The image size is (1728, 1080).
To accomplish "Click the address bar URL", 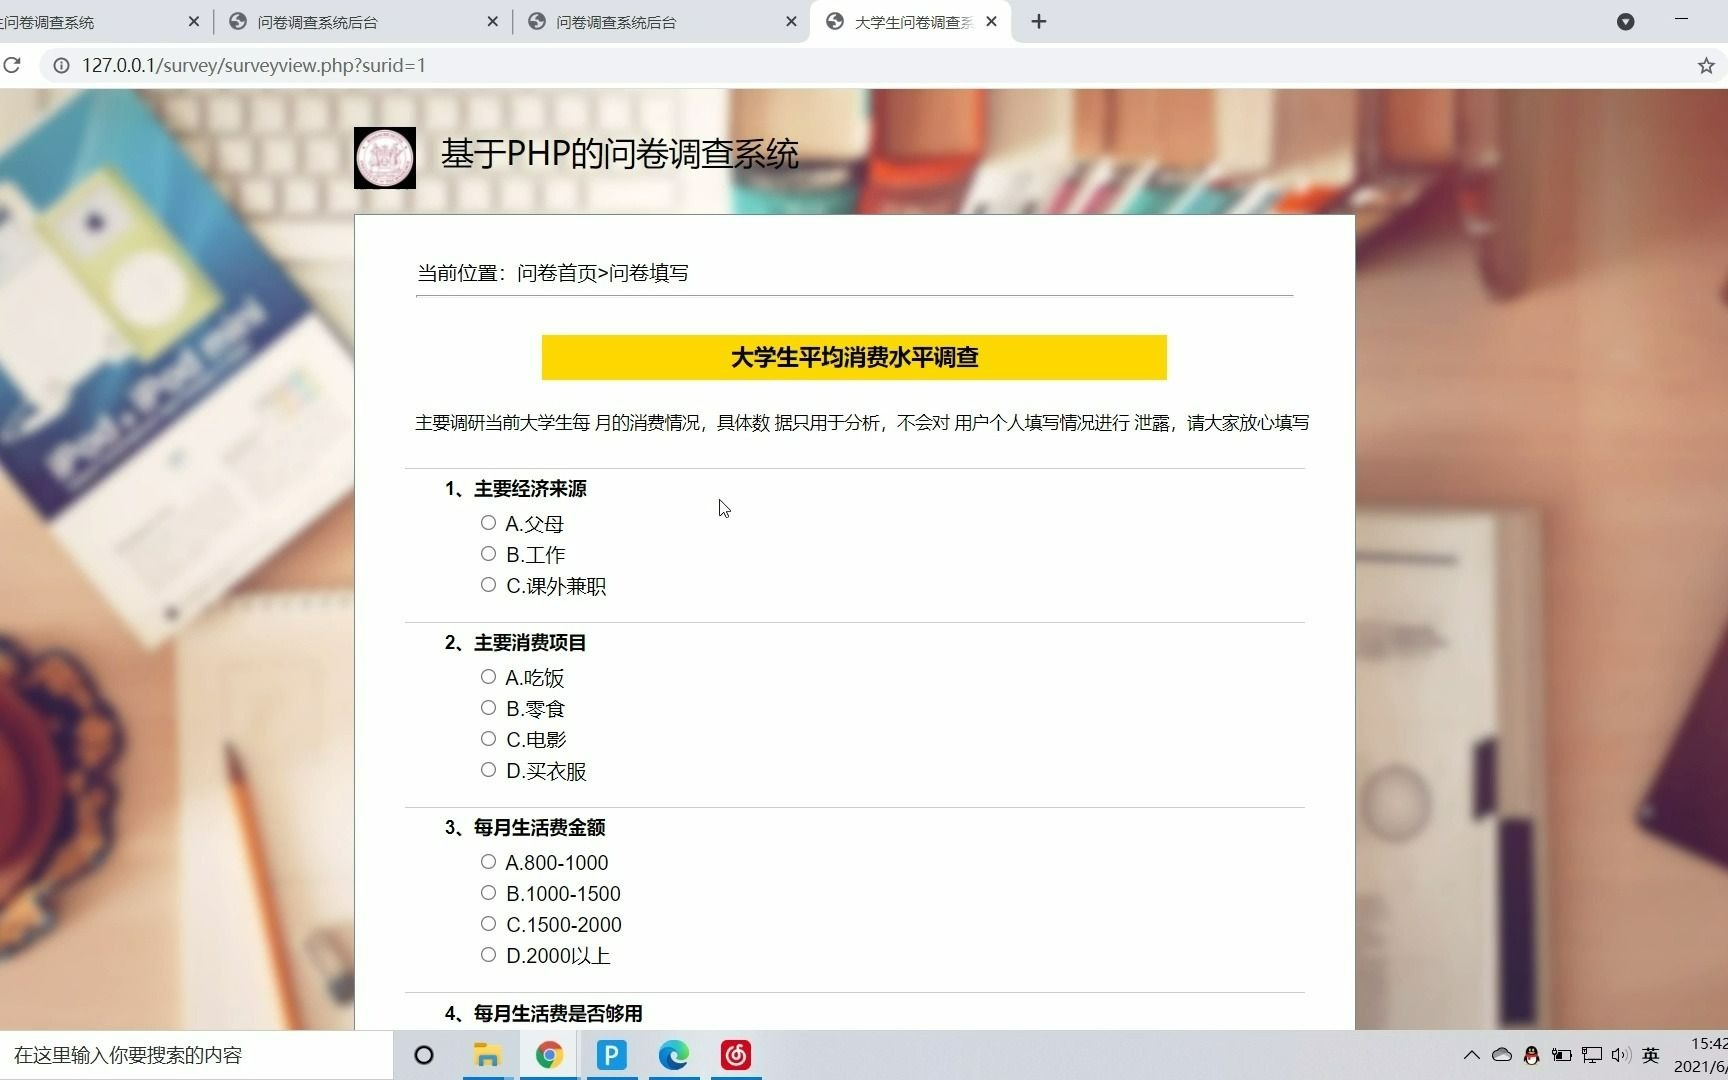I will (x=254, y=66).
